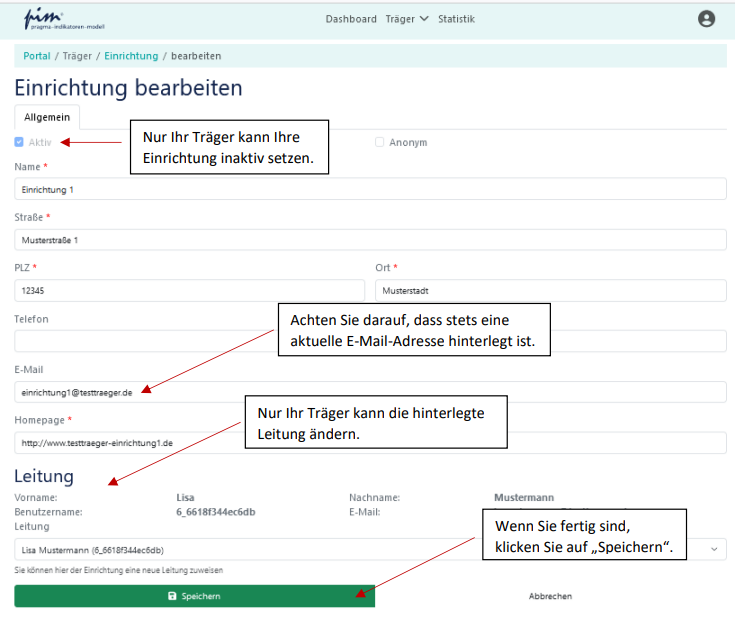
Task: Go to Statistik in top navigation
Action: [x=456, y=19]
